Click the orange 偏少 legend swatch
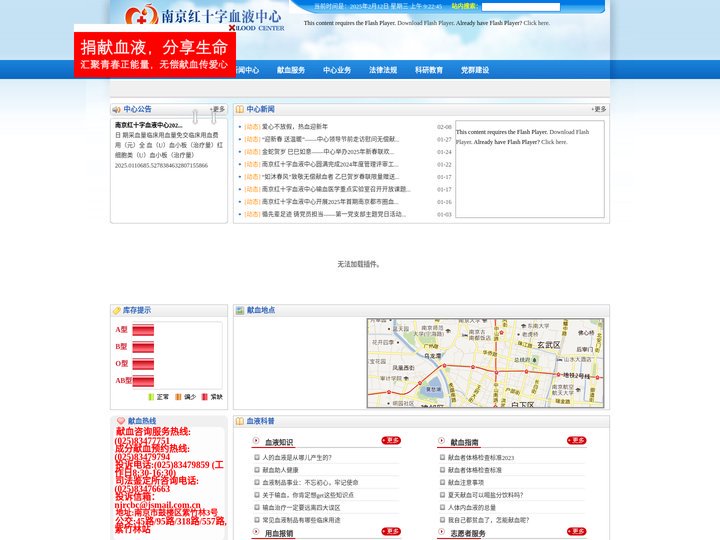 point(178,397)
